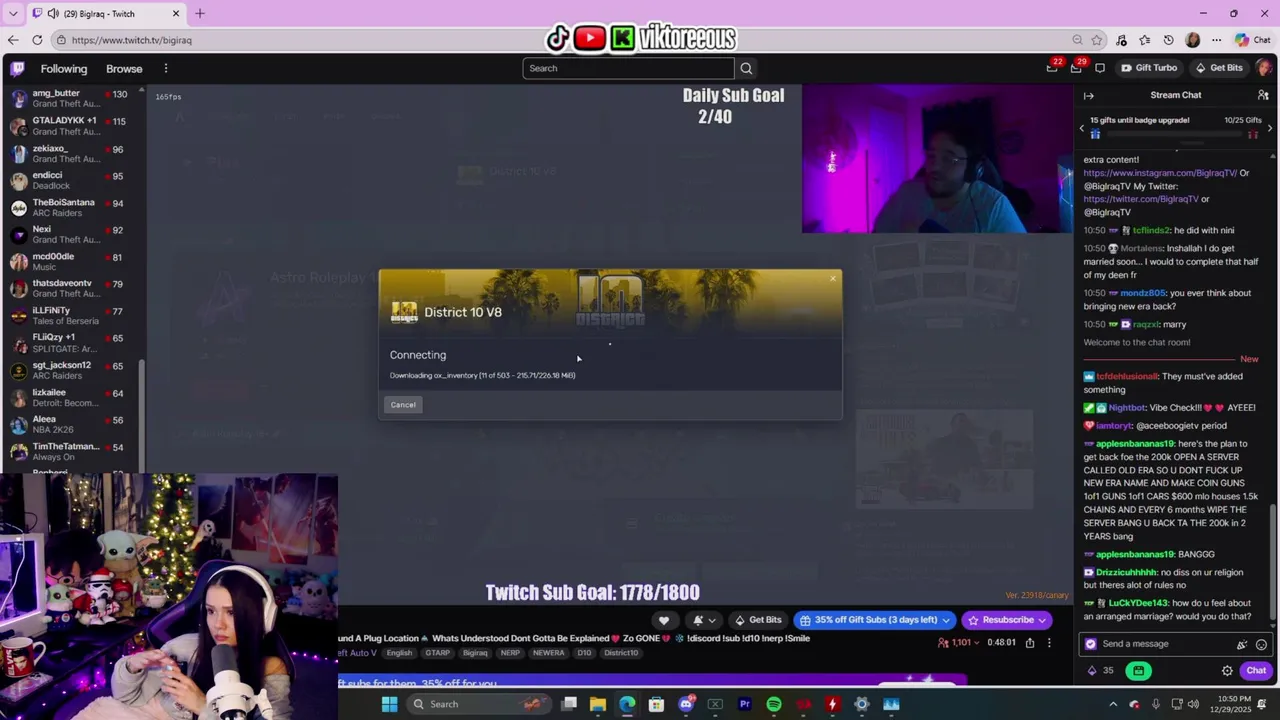Click the District10 stream tag

coord(621,653)
